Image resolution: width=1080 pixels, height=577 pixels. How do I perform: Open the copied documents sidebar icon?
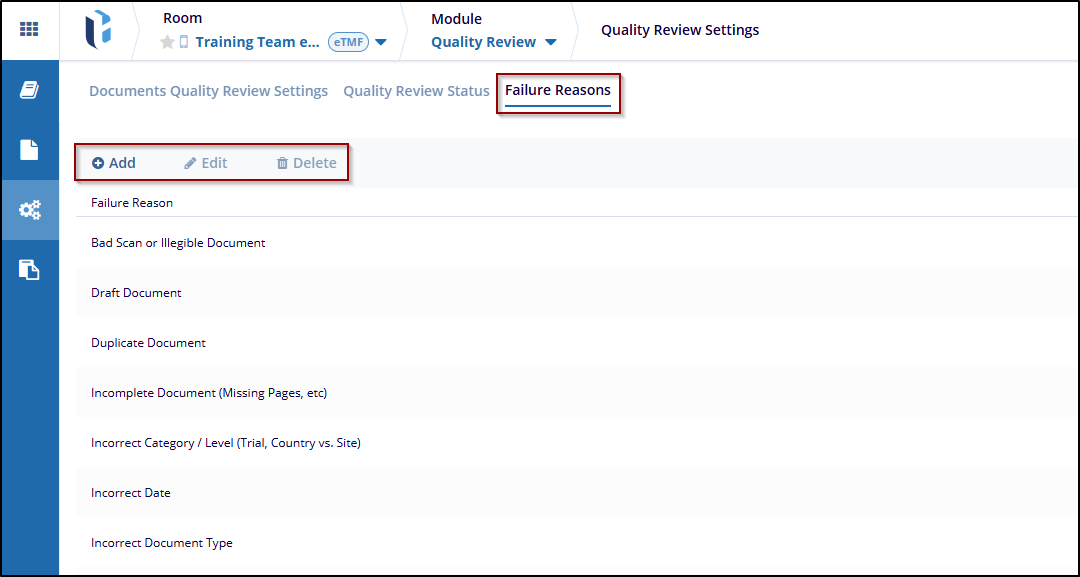tap(29, 270)
